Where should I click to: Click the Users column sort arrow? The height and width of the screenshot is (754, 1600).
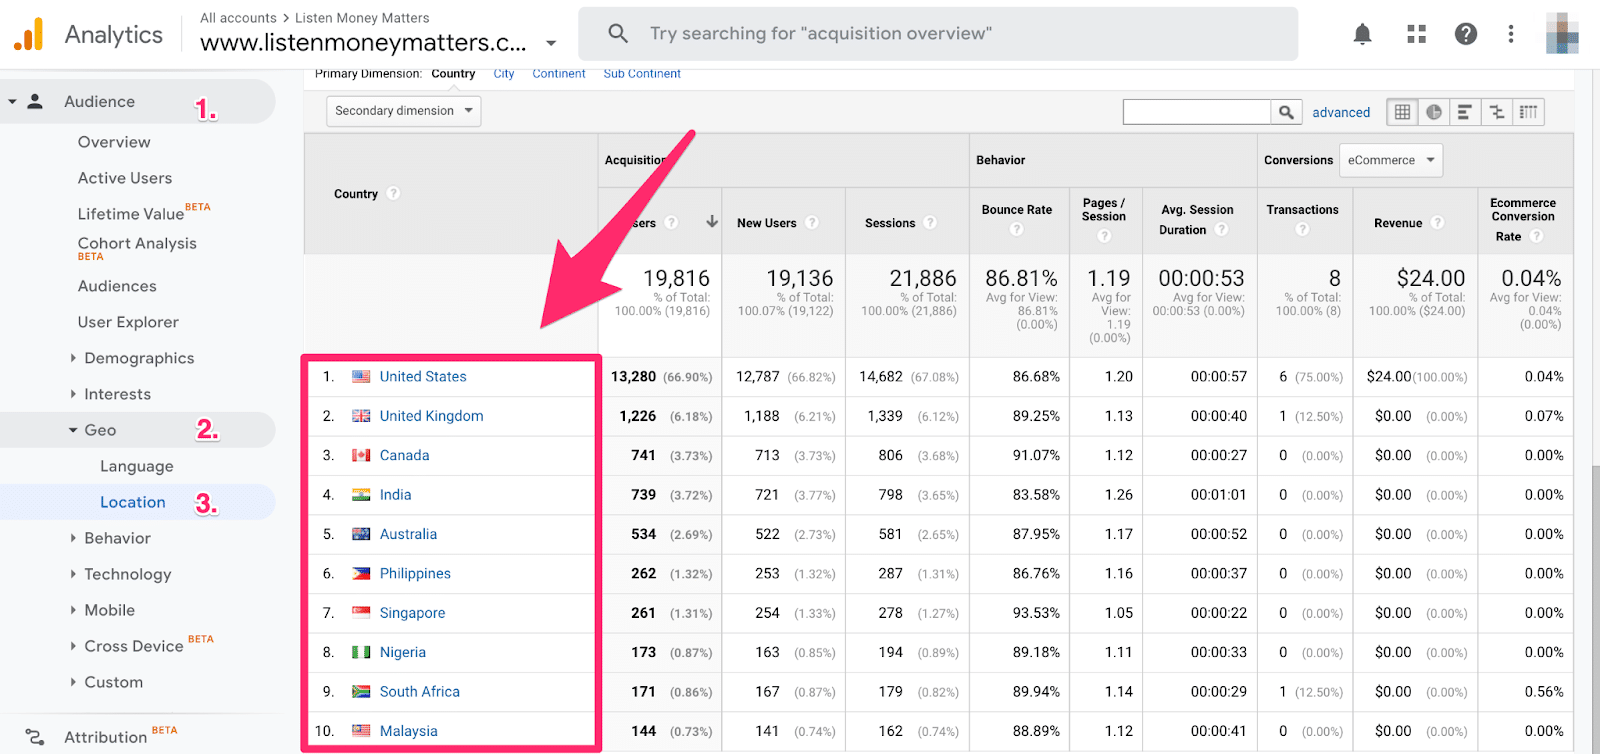[x=712, y=221]
